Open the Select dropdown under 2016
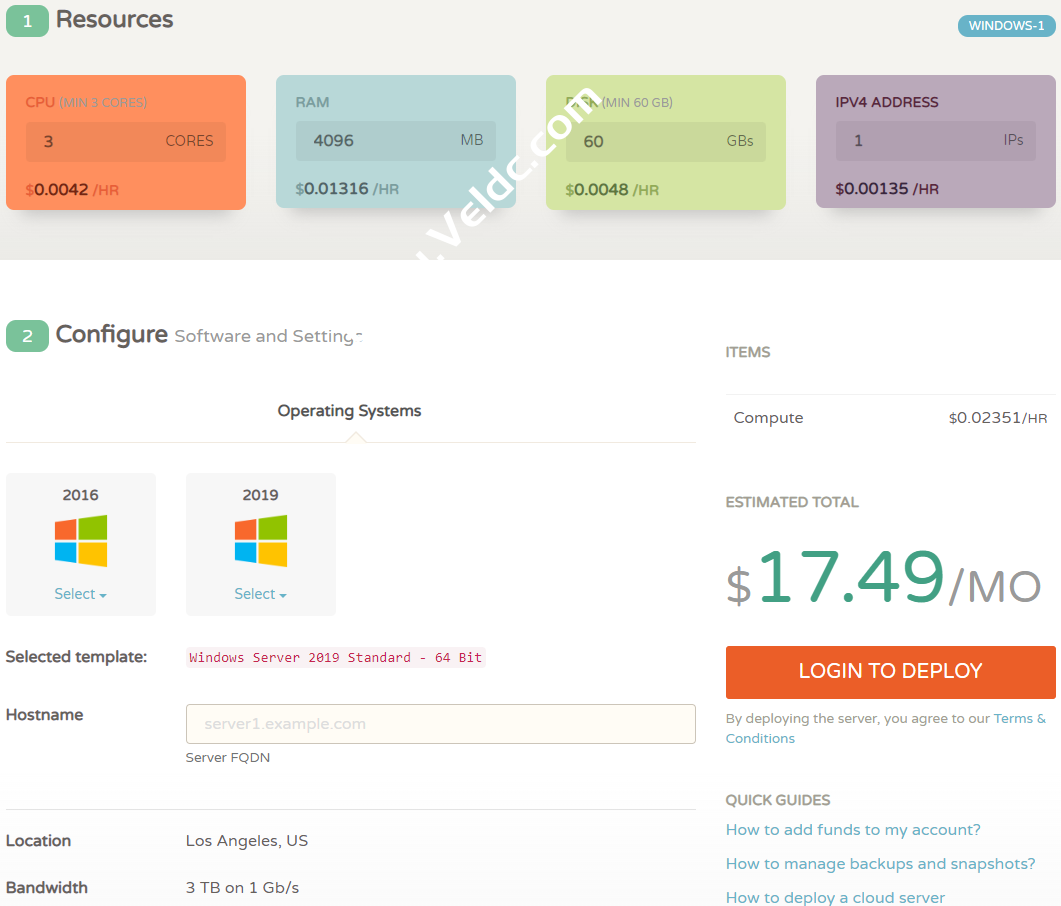 coord(80,594)
